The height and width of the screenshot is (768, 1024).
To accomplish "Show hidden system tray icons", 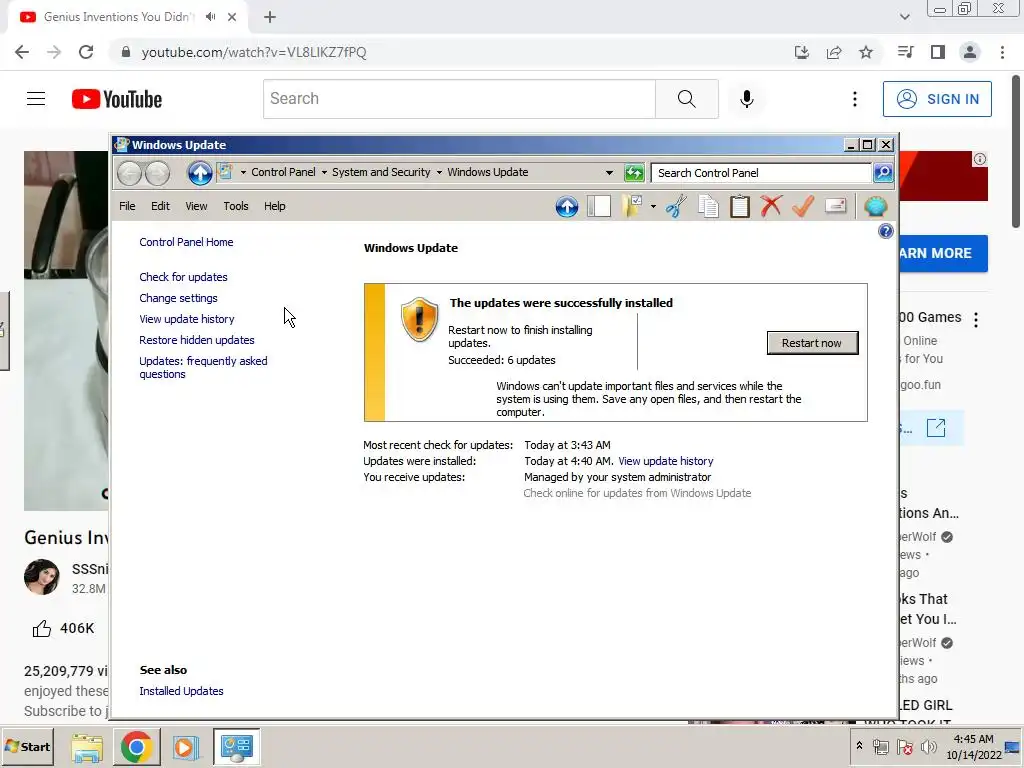I will [x=859, y=746].
